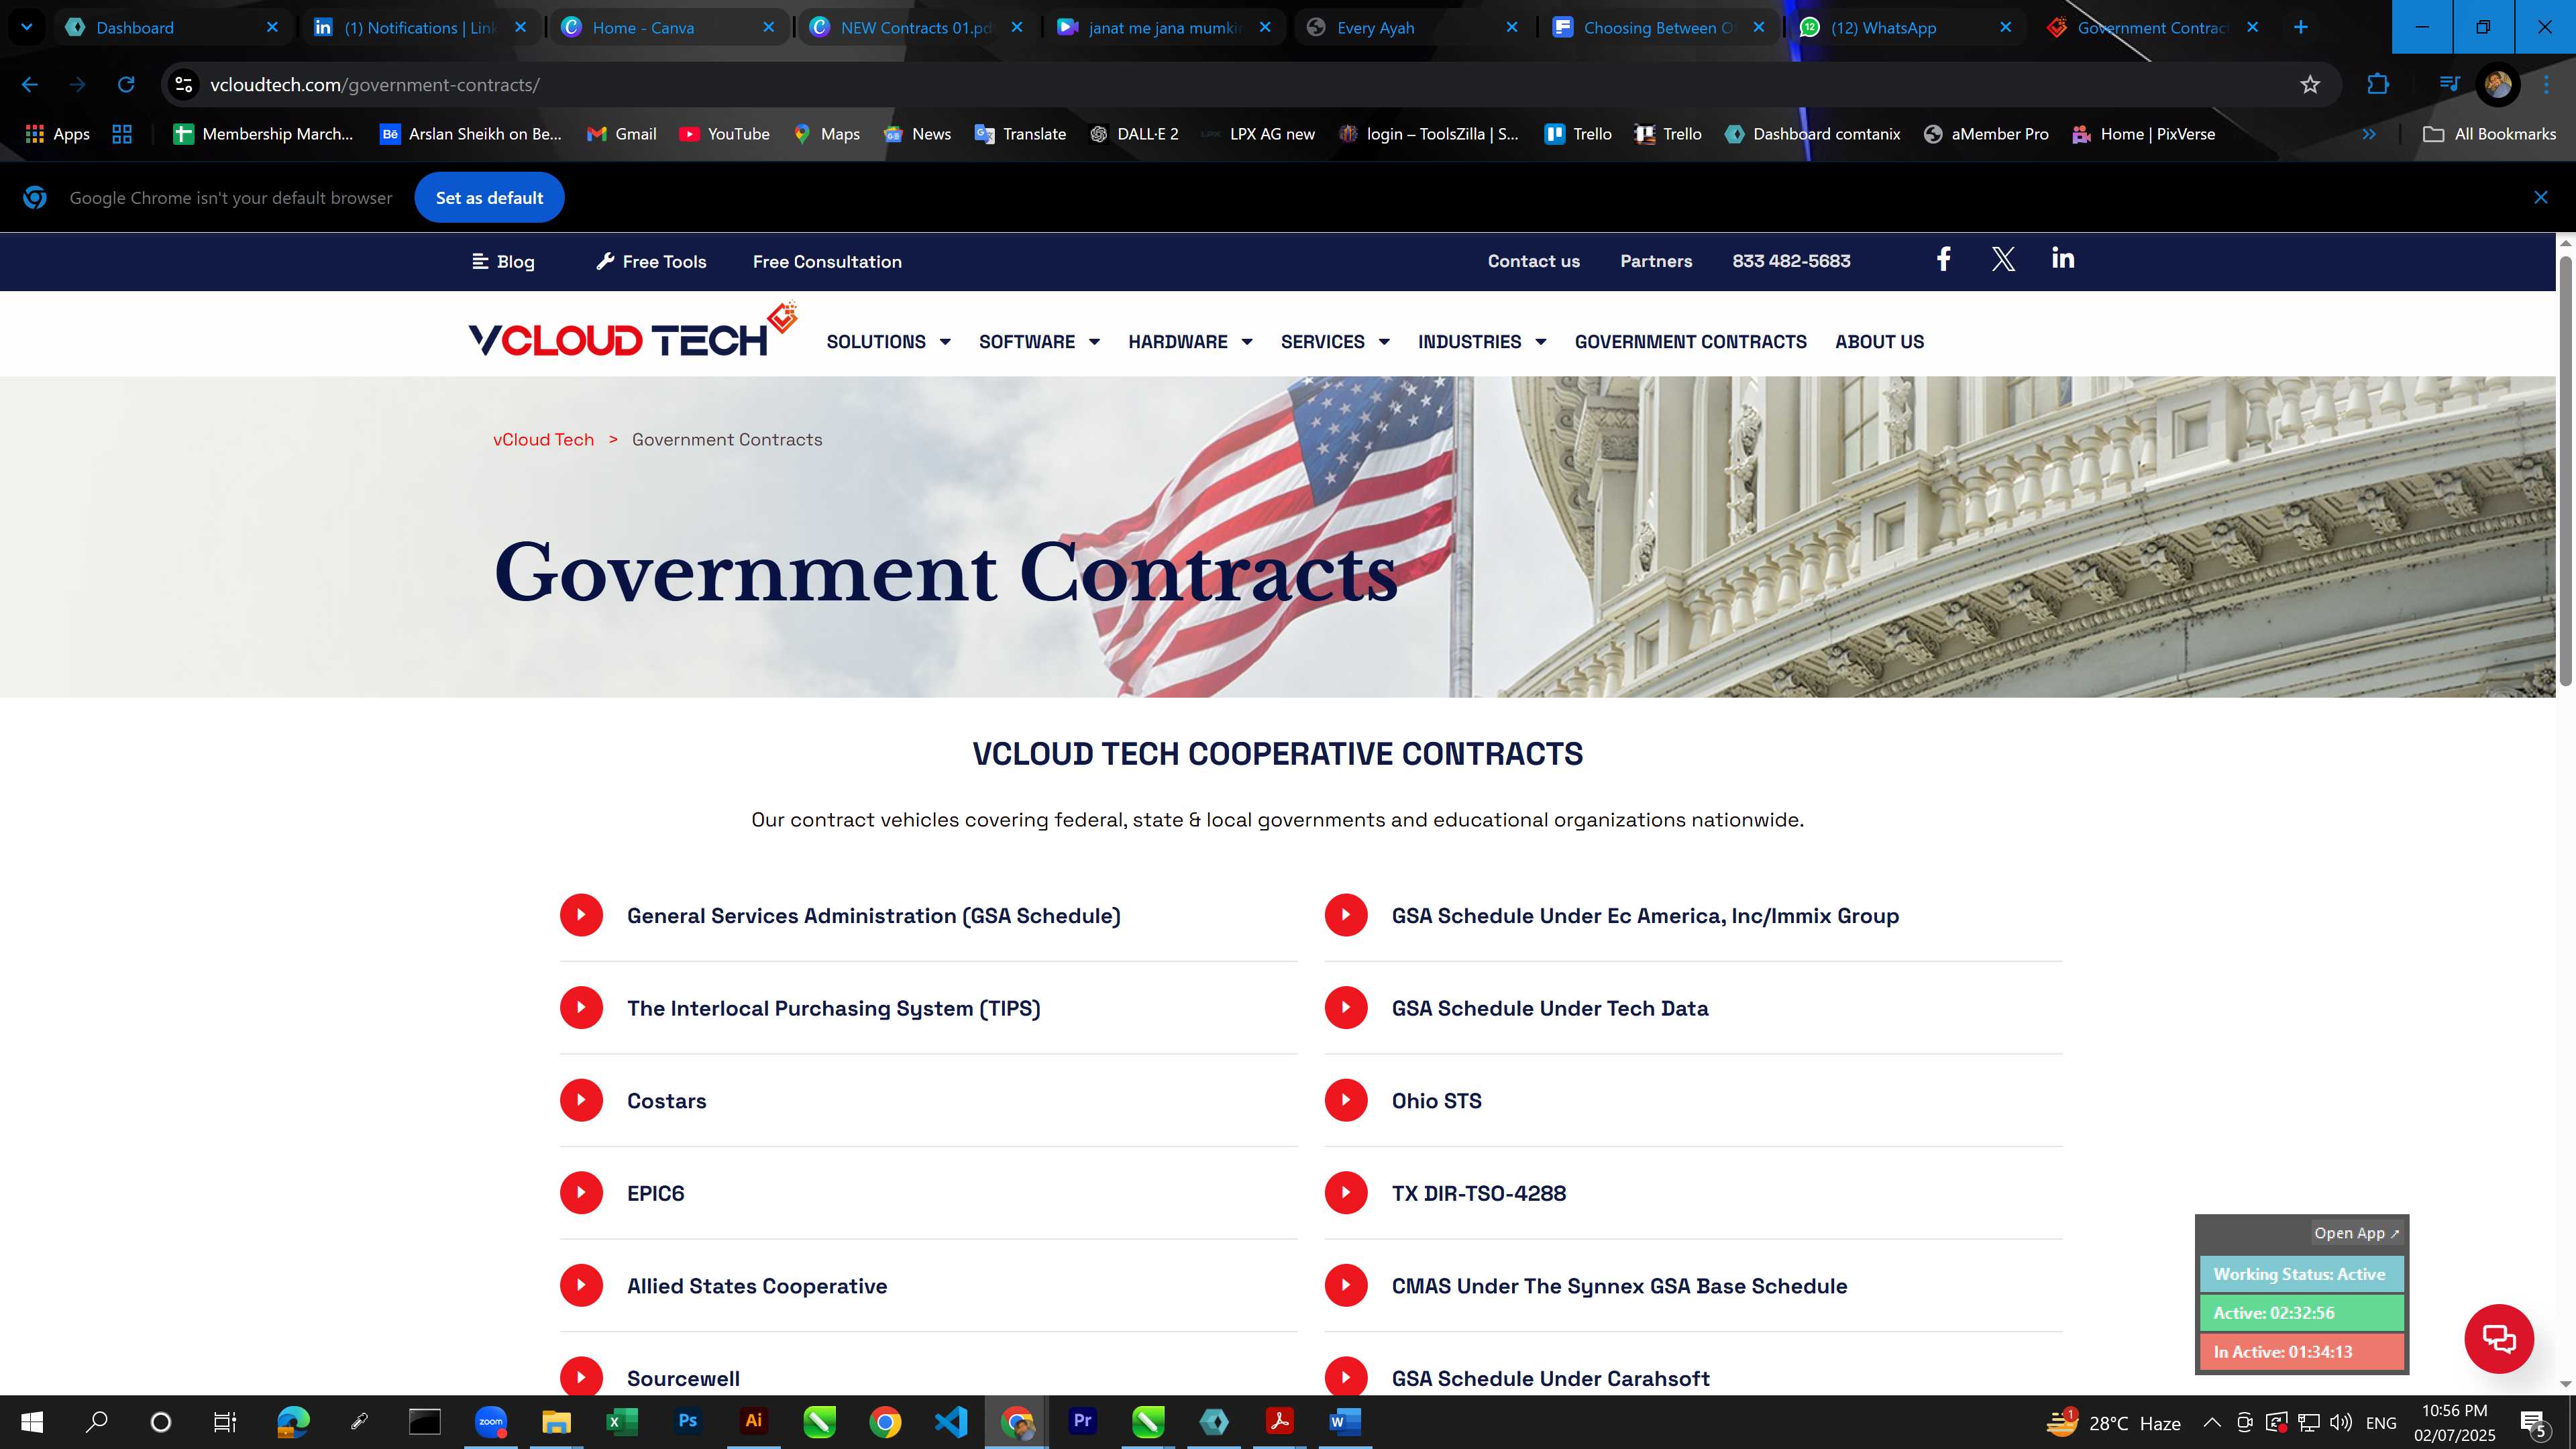Show hidden system tray icons
Viewport: 2576px width, 1449px height.
point(2212,1422)
